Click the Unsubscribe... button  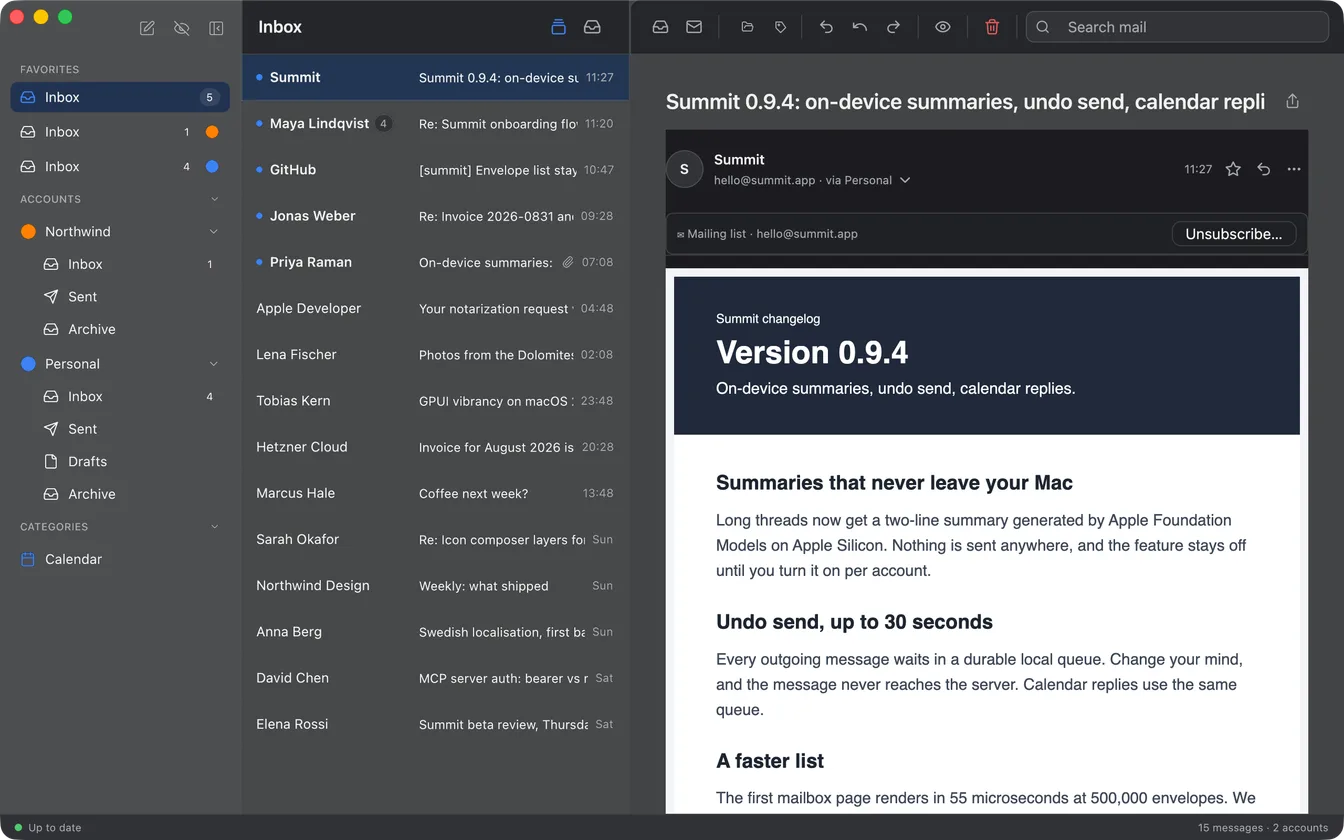pyautogui.click(x=1233, y=234)
